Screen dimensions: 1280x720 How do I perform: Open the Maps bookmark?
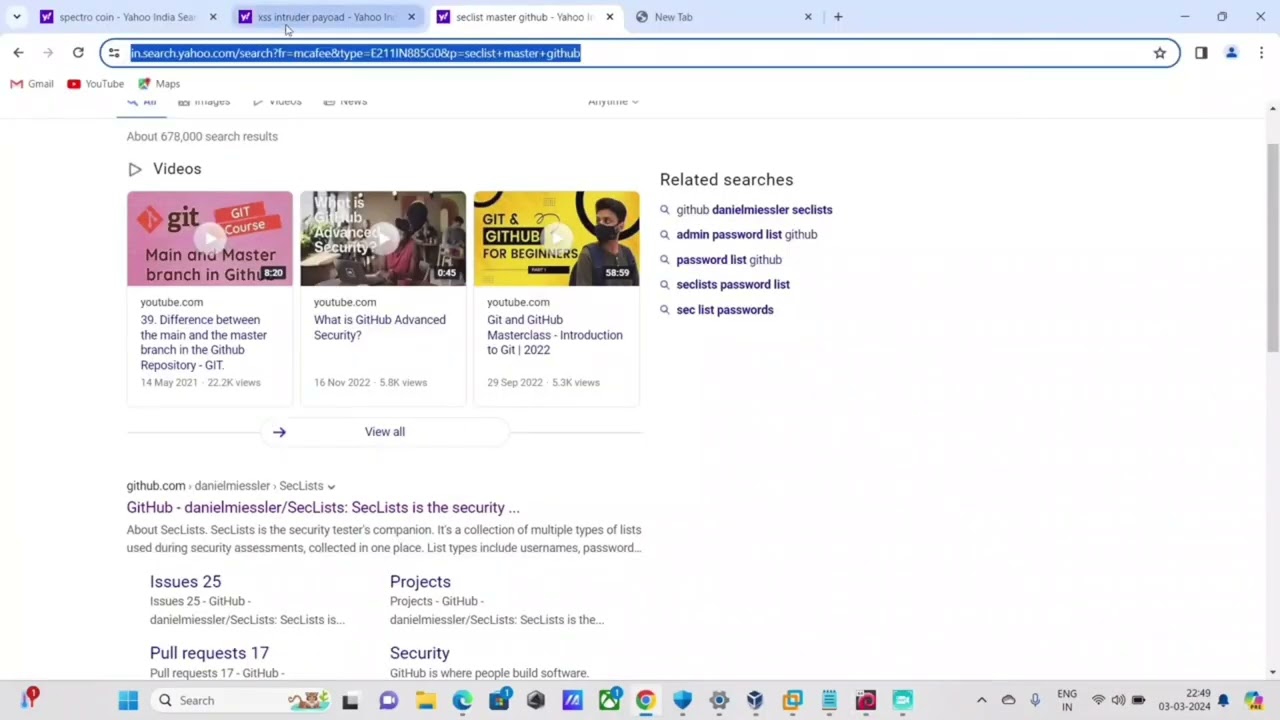158,84
